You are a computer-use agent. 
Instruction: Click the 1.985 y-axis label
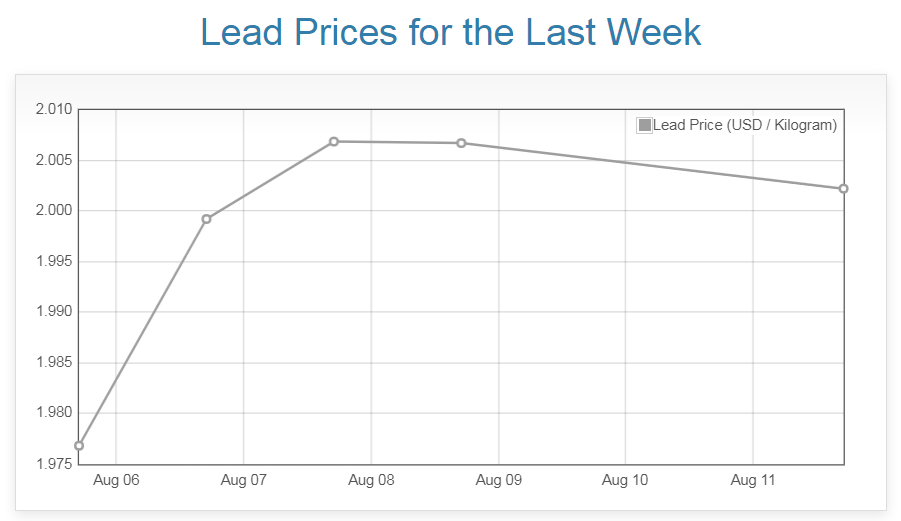tap(54, 363)
